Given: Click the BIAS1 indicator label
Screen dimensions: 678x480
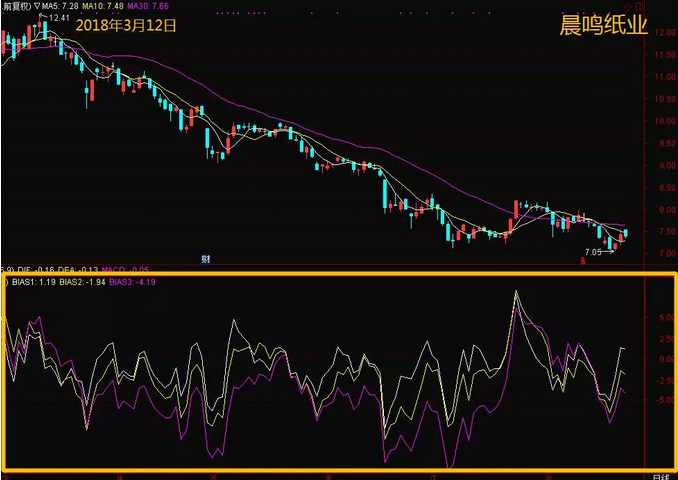Looking at the screenshot, I should point(33,283).
